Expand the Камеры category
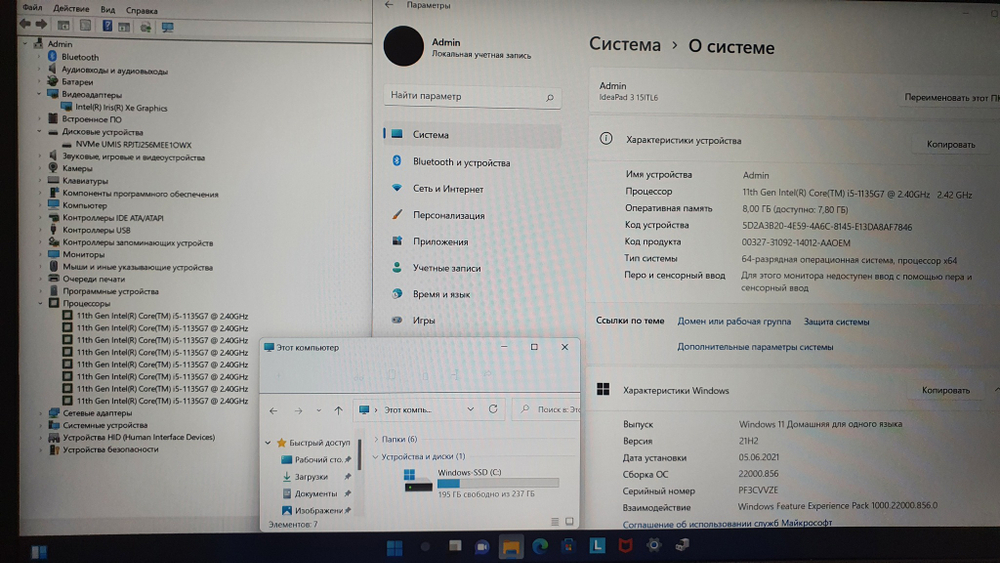This screenshot has height=563, width=1000. pos(40,168)
